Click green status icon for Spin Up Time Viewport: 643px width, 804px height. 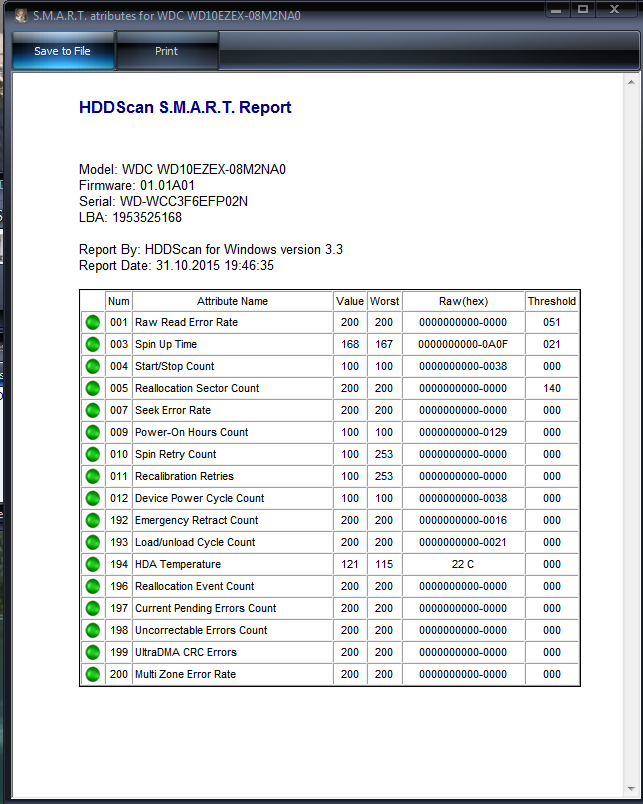point(93,345)
